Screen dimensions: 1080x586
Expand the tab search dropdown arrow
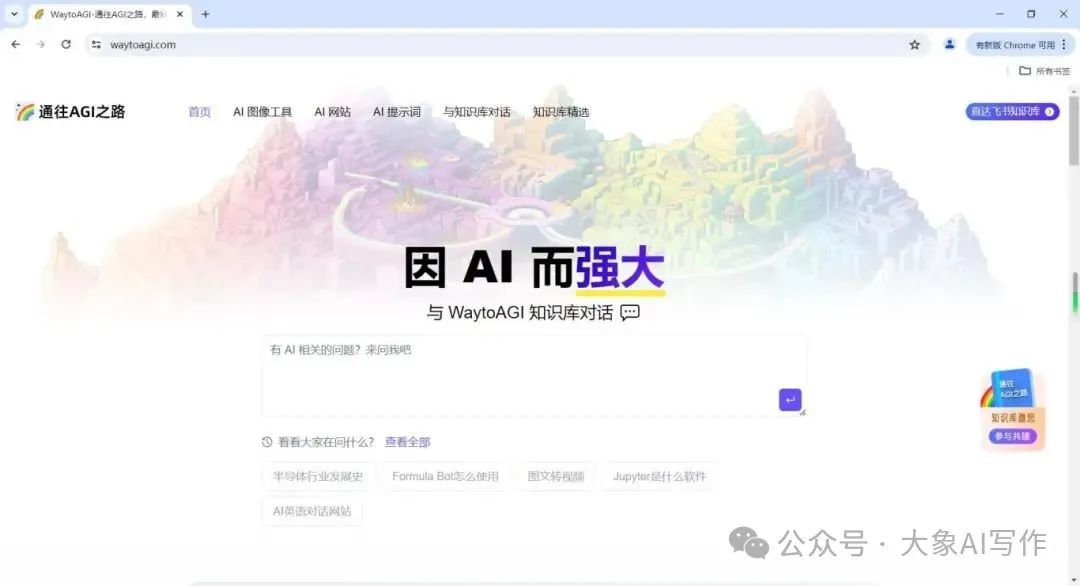(x=14, y=14)
